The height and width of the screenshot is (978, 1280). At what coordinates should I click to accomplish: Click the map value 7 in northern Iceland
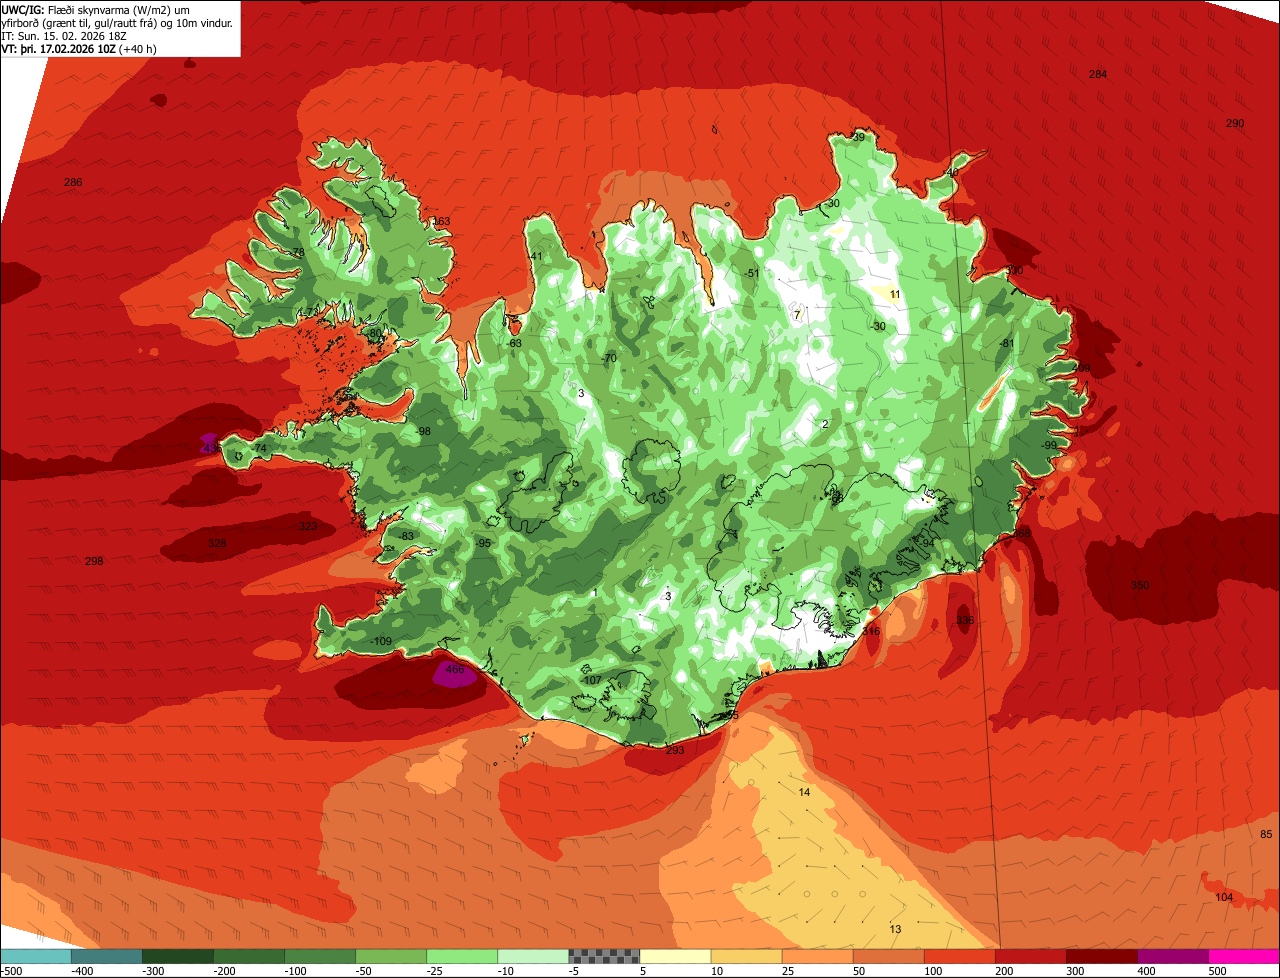coord(797,315)
